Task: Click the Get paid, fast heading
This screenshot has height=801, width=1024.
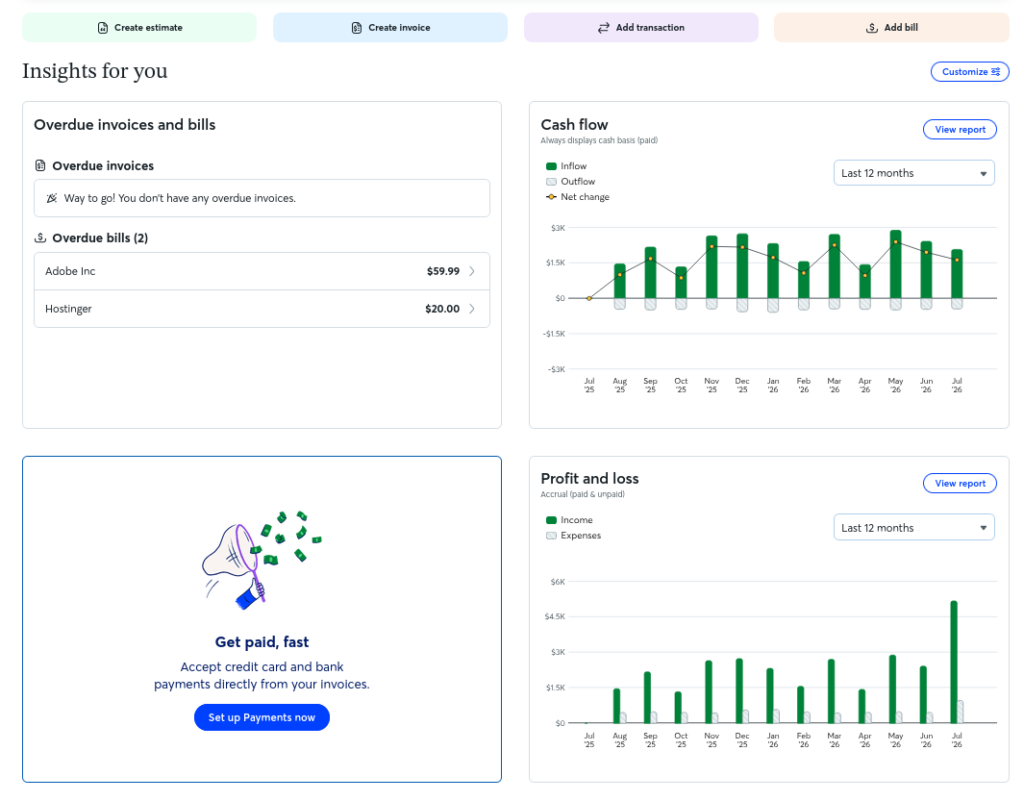Action: 262,642
